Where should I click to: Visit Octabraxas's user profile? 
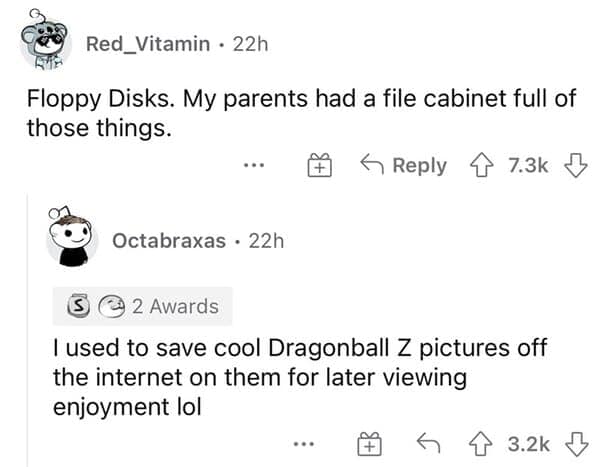point(168,241)
